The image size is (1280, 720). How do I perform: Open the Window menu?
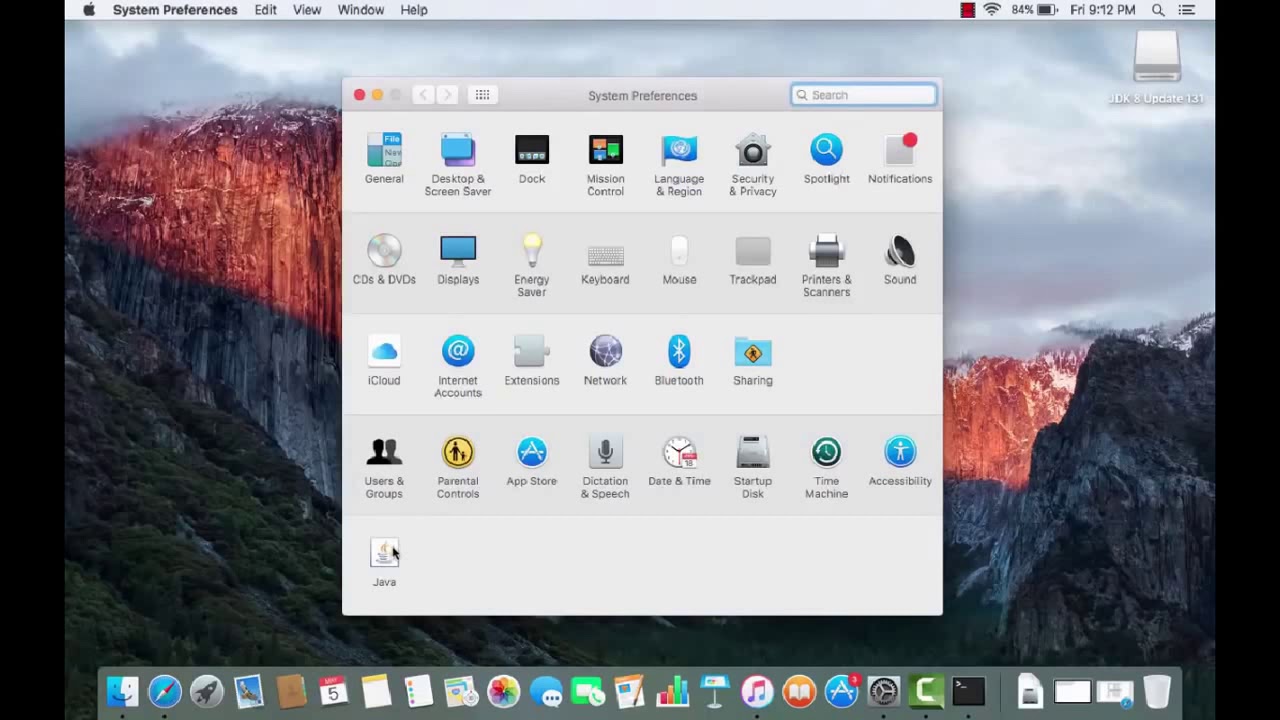[361, 10]
